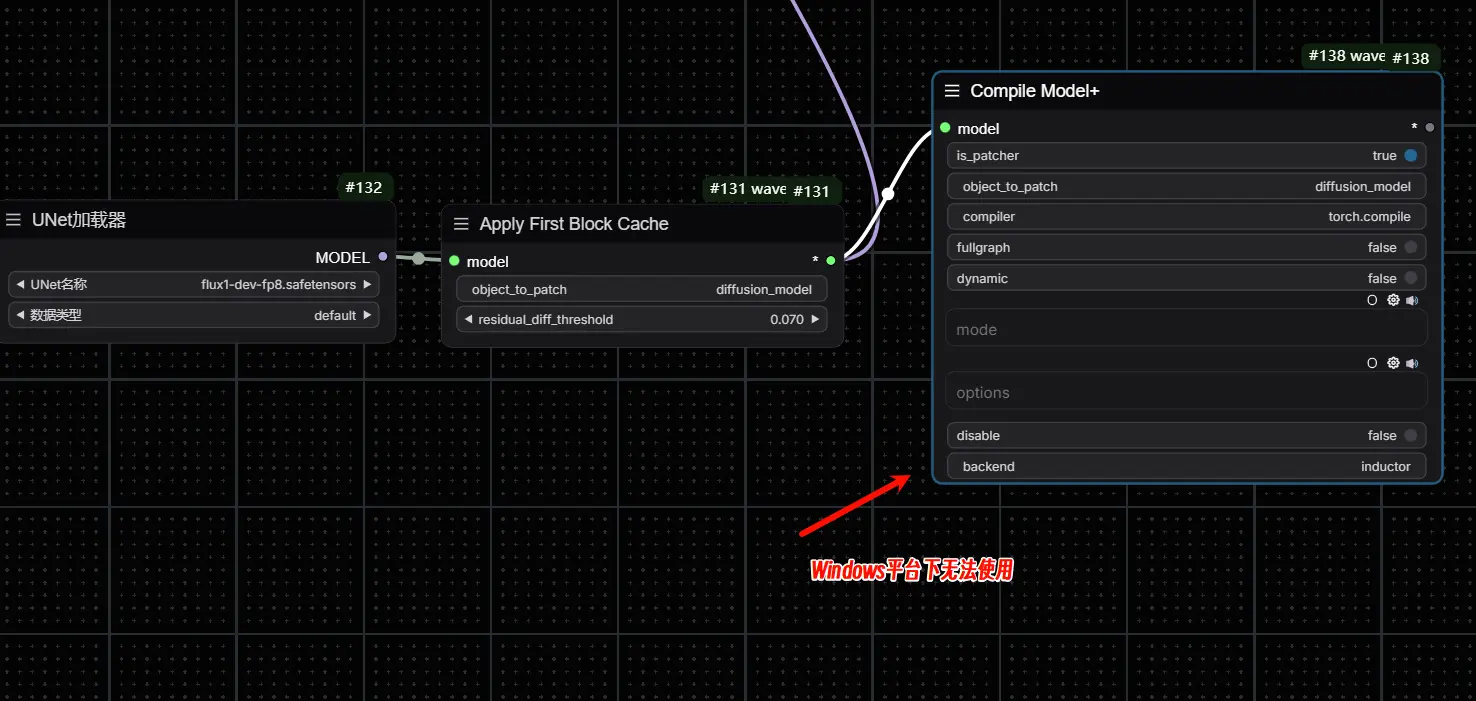Click the model input socket on Compile Model+
This screenshot has height=701, width=1476.
pyautogui.click(x=945, y=128)
